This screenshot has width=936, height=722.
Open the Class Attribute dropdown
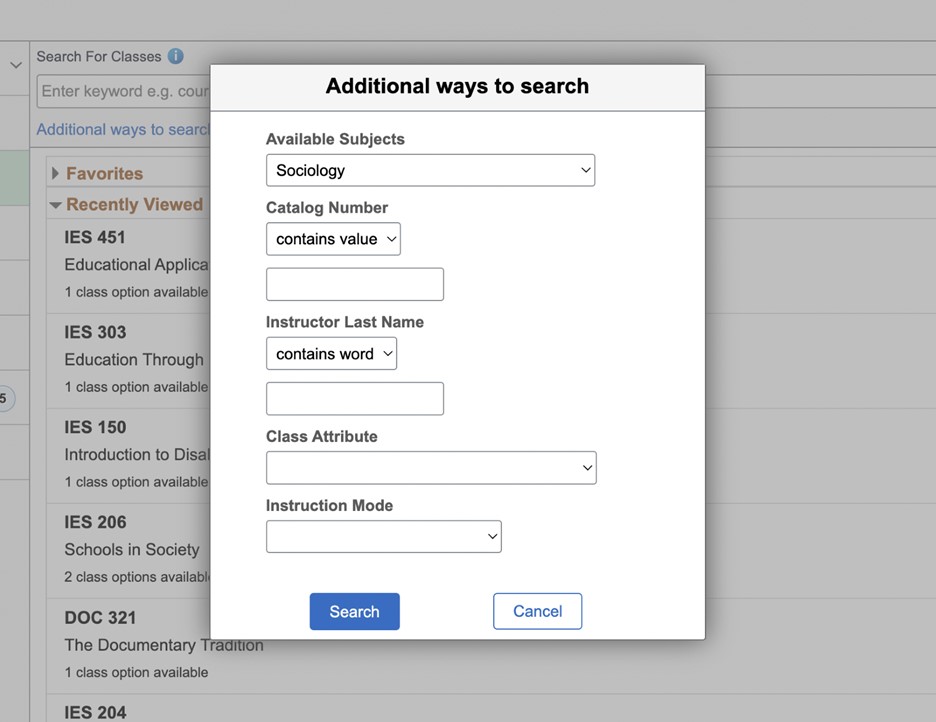[431, 468]
